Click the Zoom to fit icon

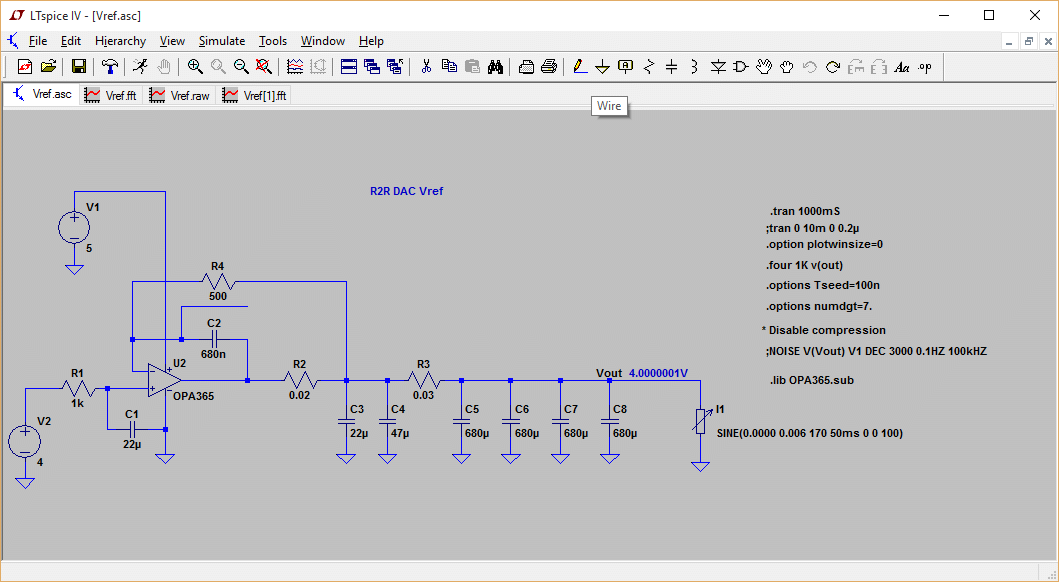pos(263,67)
